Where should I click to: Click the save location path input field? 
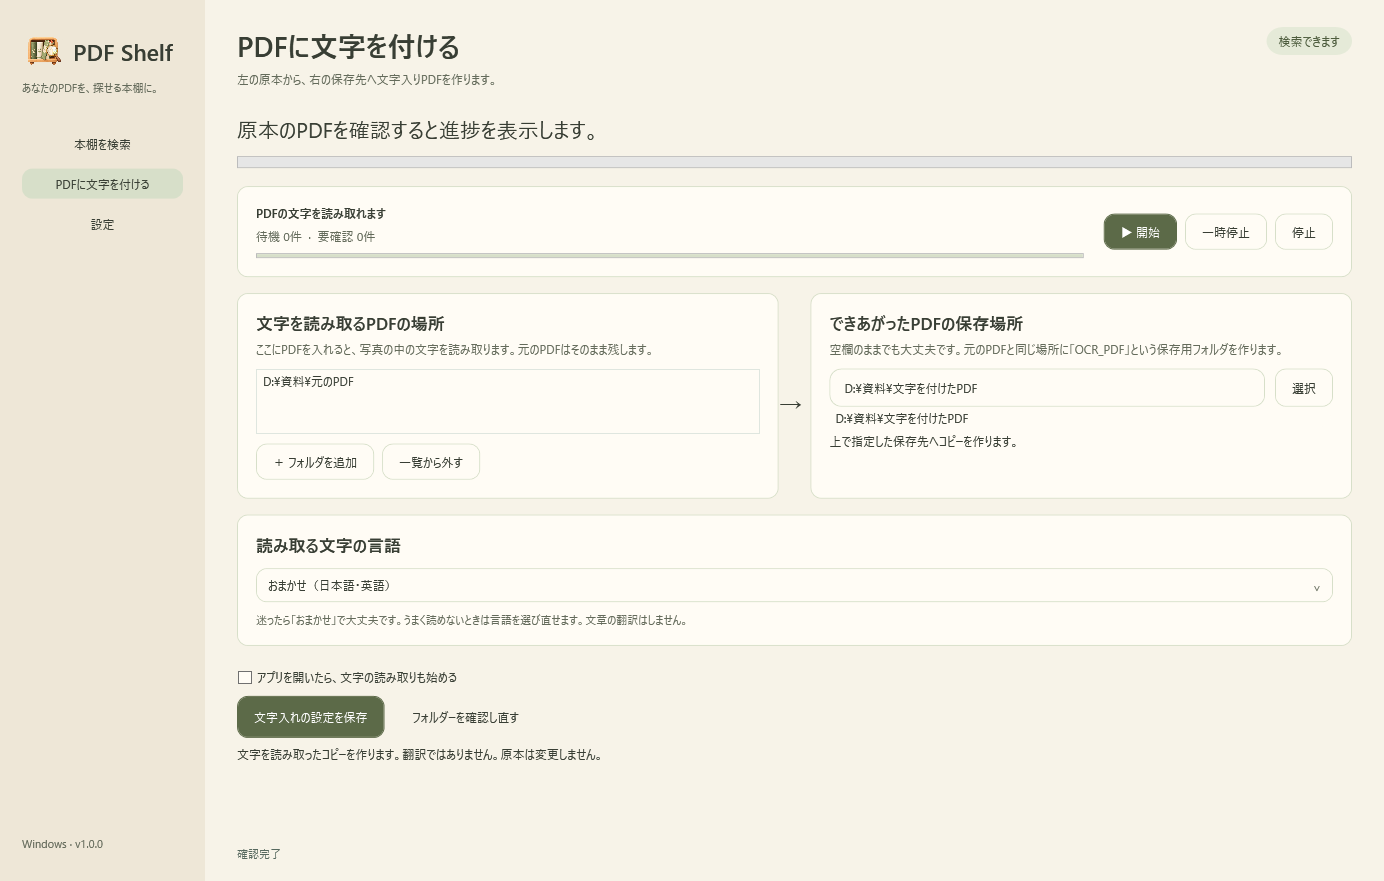tap(1047, 388)
